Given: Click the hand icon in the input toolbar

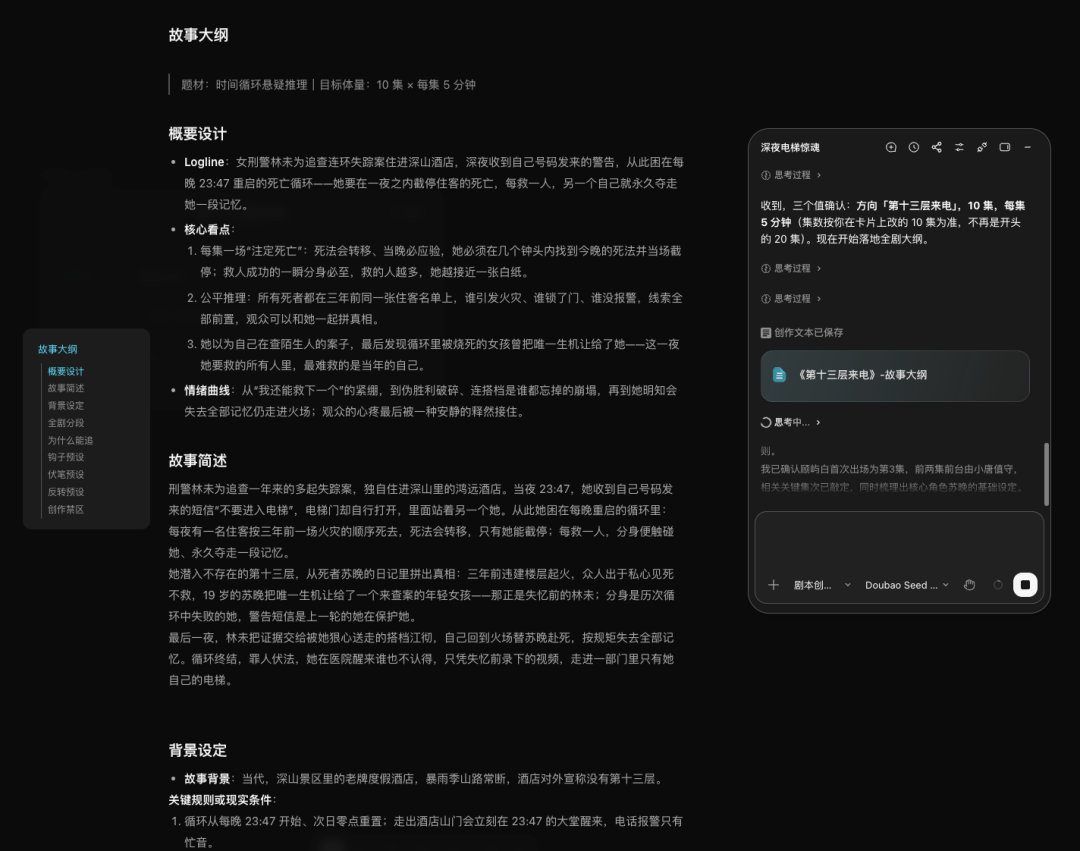Looking at the screenshot, I should click(969, 585).
